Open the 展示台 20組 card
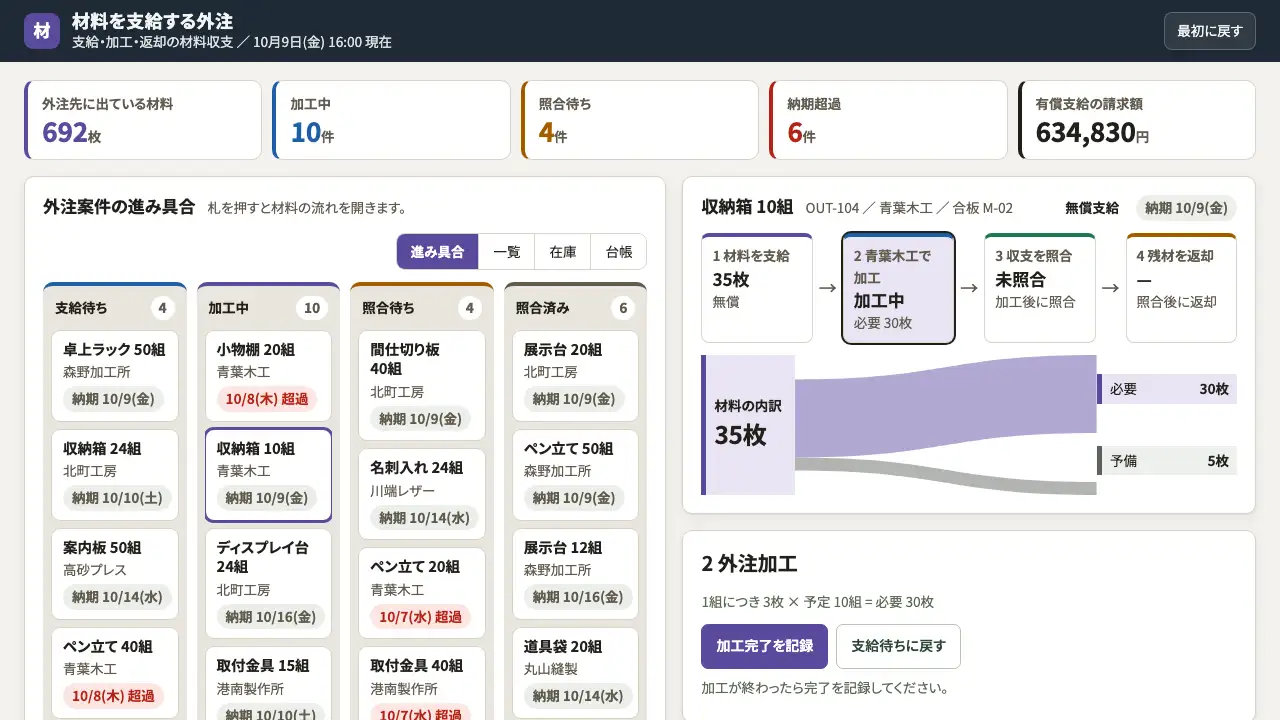This screenshot has height=720, width=1280. click(575, 376)
